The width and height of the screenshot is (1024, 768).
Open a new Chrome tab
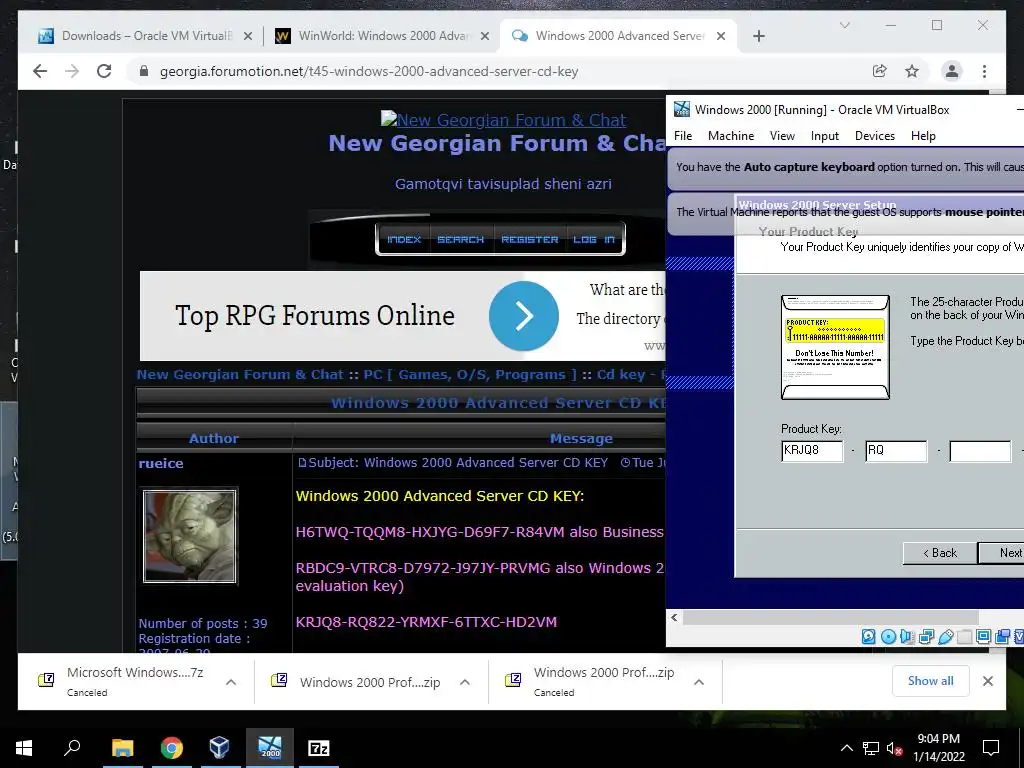point(758,36)
